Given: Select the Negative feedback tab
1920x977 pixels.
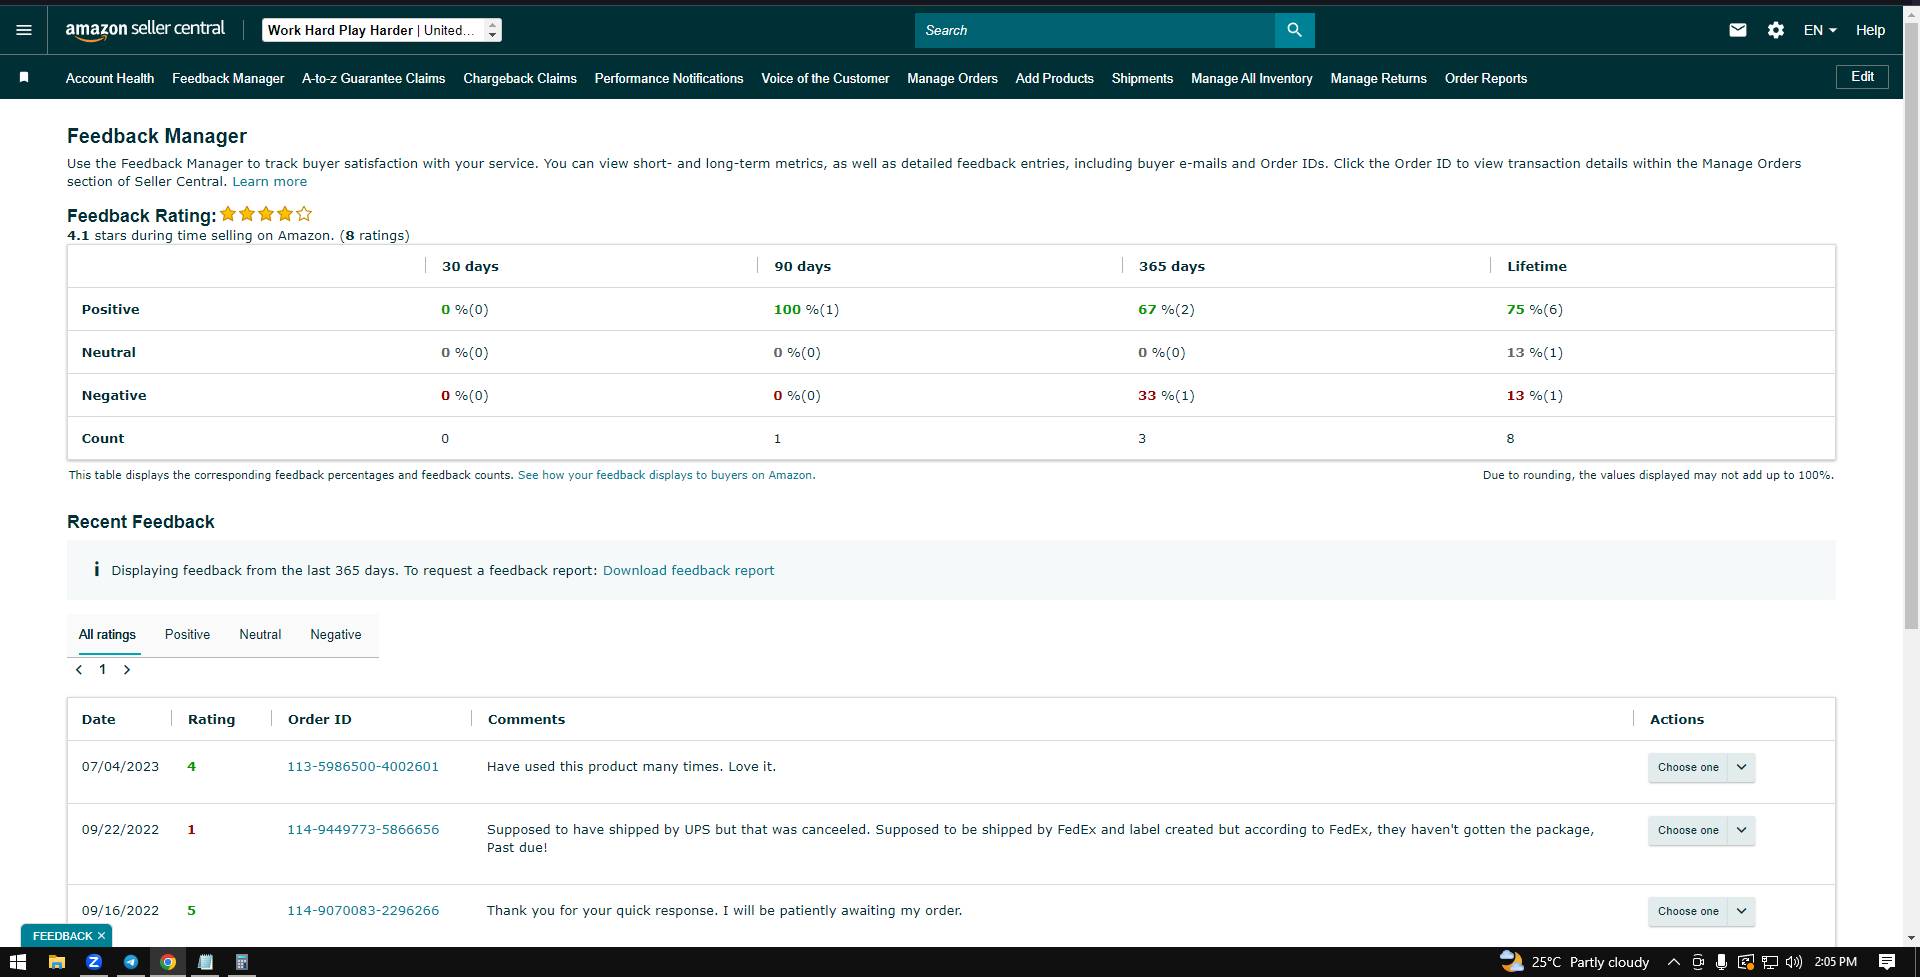Looking at the screenshot, I should 336,634.
